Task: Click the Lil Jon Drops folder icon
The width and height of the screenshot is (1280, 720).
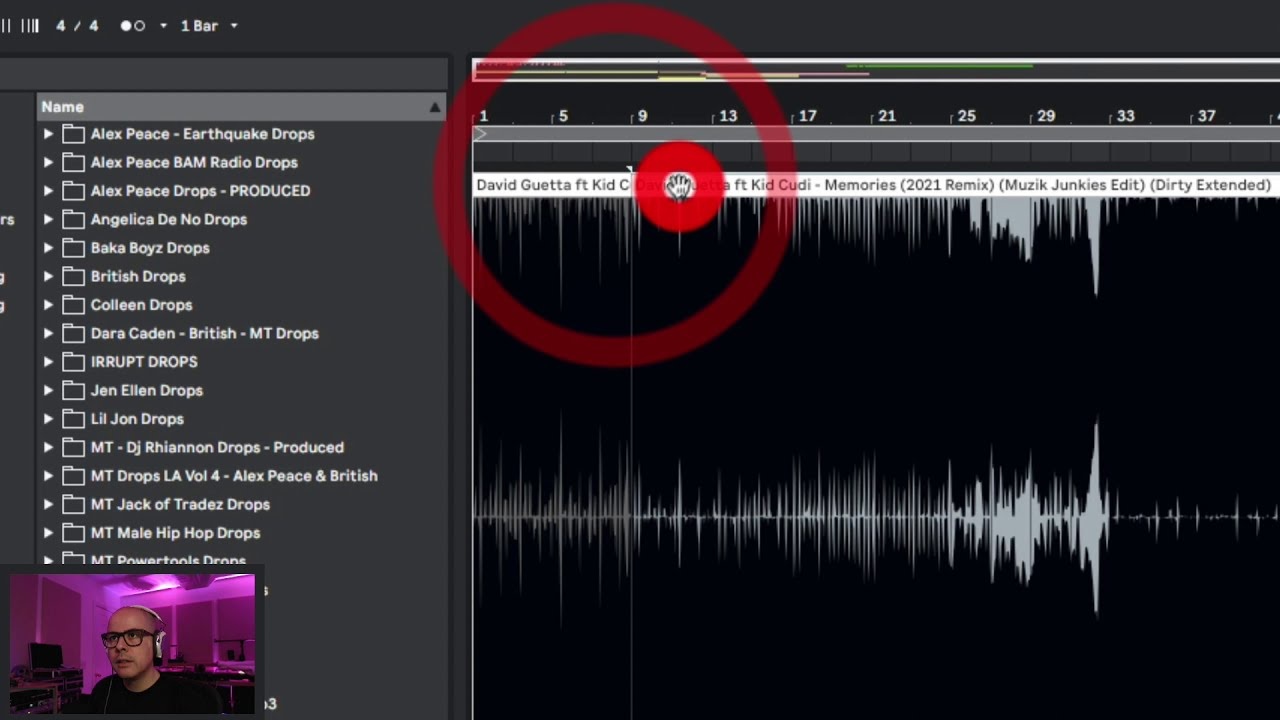Action: point(73,419)
